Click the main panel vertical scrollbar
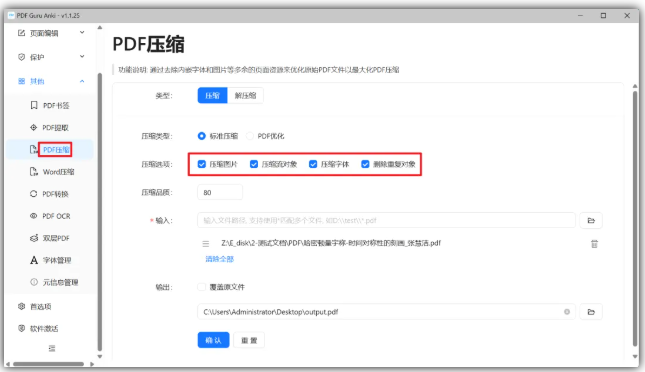 pos(635,218)
